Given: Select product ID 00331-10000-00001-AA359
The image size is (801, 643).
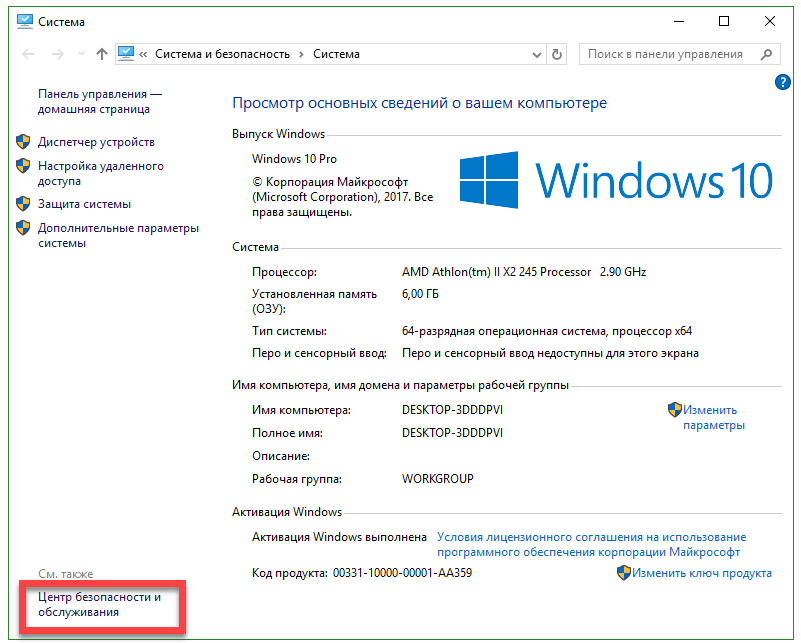Looking at the screenshot, I should 403,573.
